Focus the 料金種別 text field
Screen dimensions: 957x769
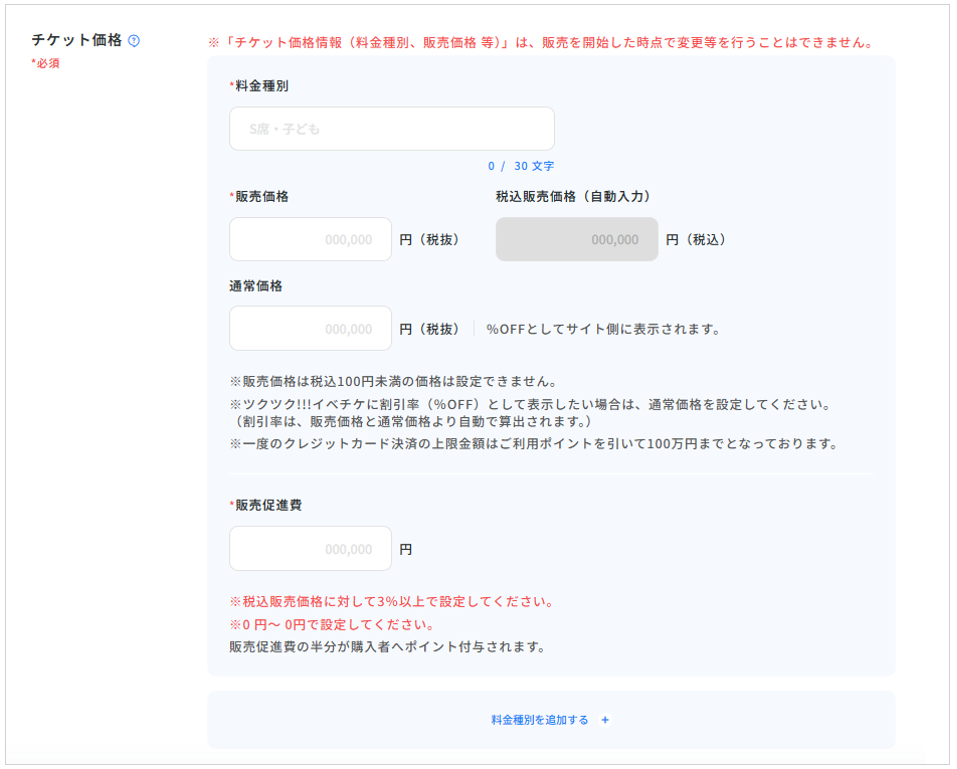click(391, 129)
